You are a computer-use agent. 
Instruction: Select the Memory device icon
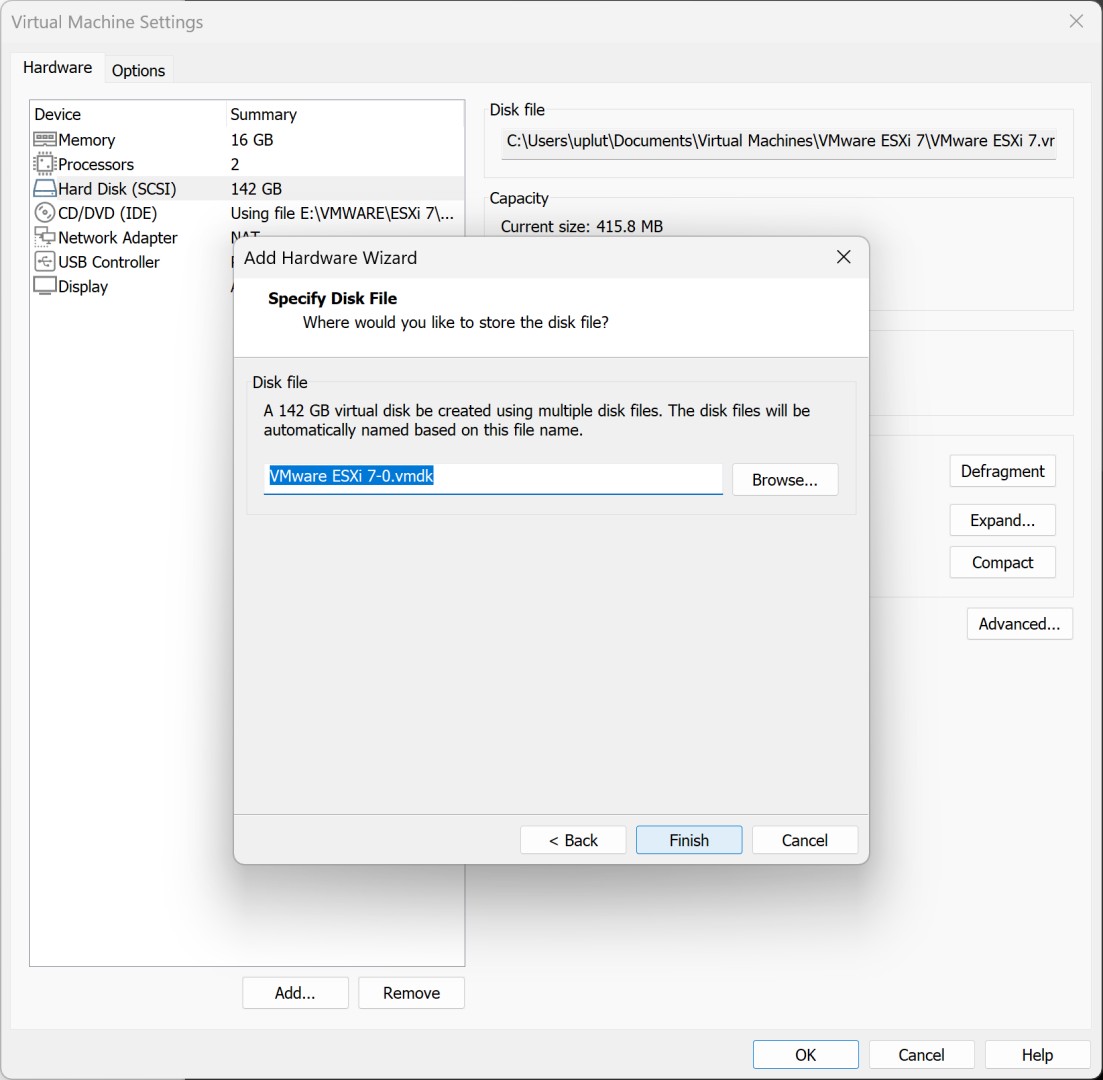tap(44, 139)
